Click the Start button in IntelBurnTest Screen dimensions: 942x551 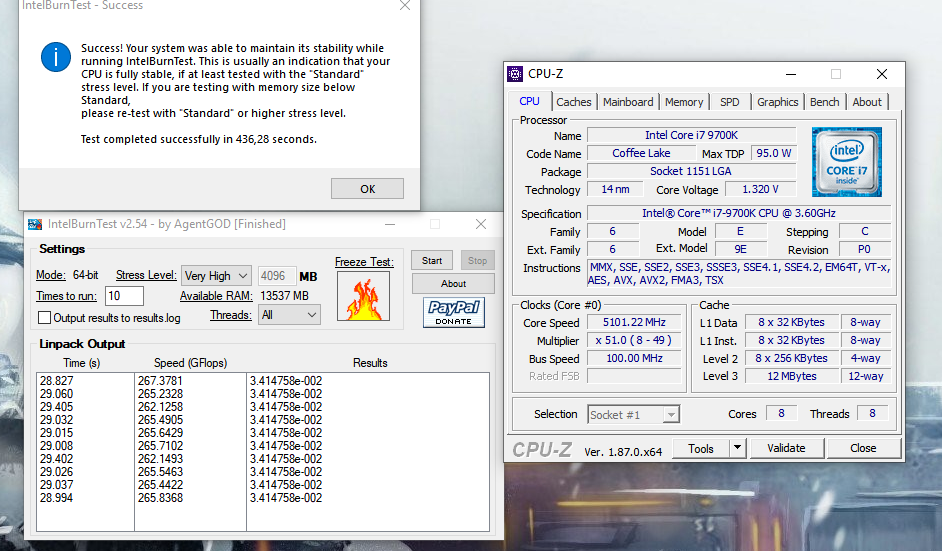click(431, 261)
